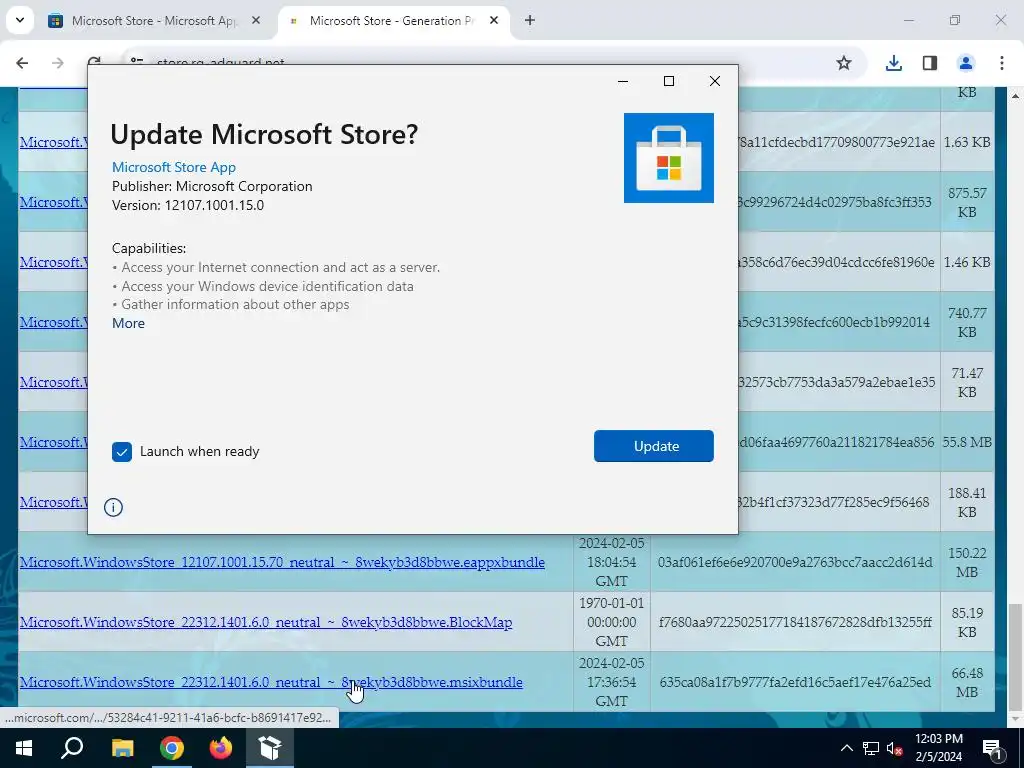Close the Update Microsoft Store dialog
The image size is (1024, 768).
pos(715,81)
